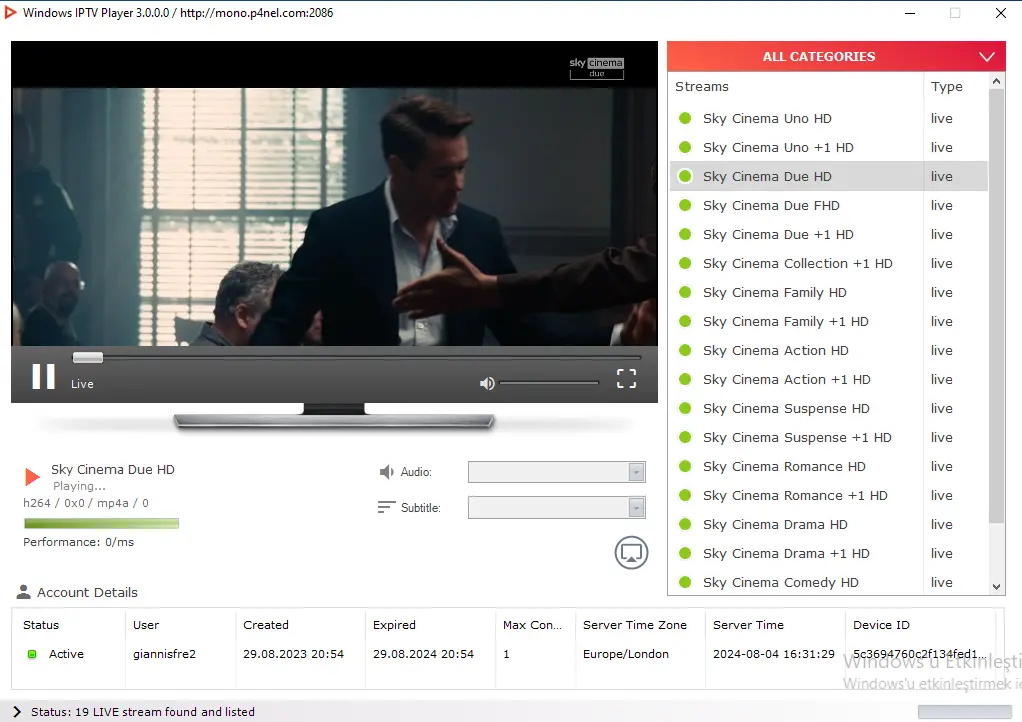Adjust the volume slider

coord(549,383)
